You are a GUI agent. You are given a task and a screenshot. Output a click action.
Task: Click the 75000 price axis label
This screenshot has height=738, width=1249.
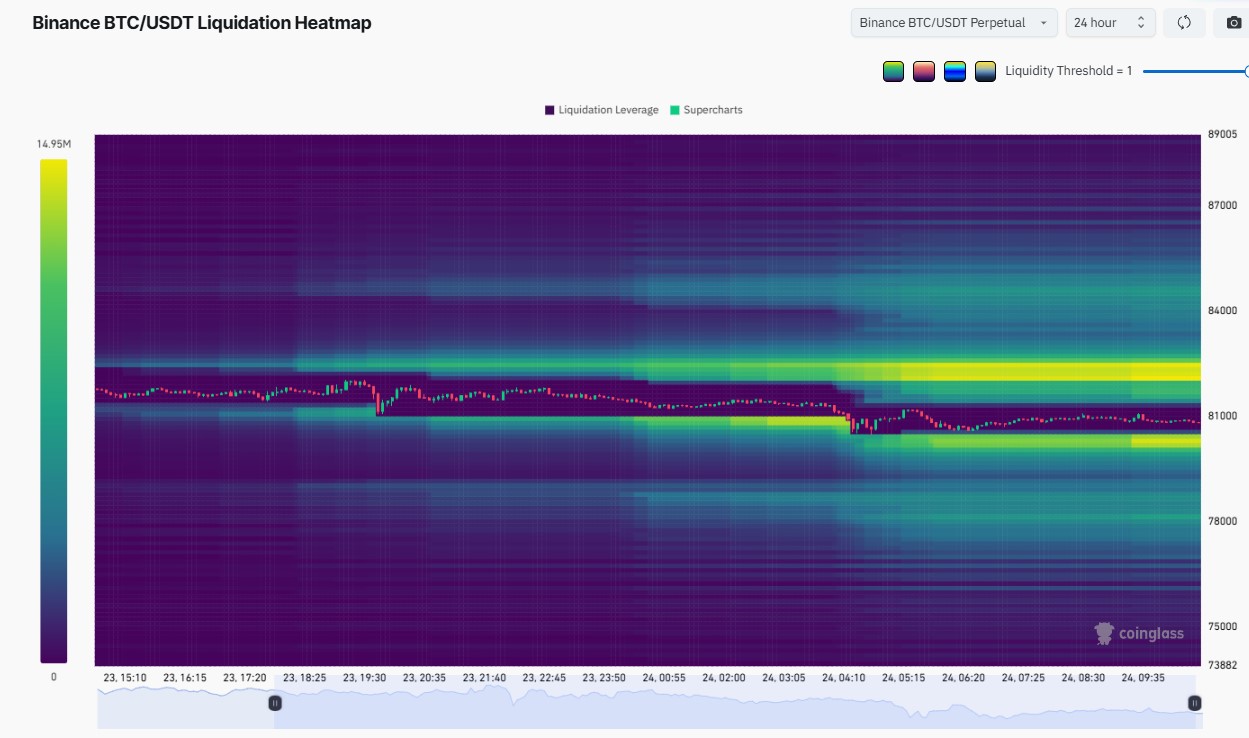[1222, 626]
